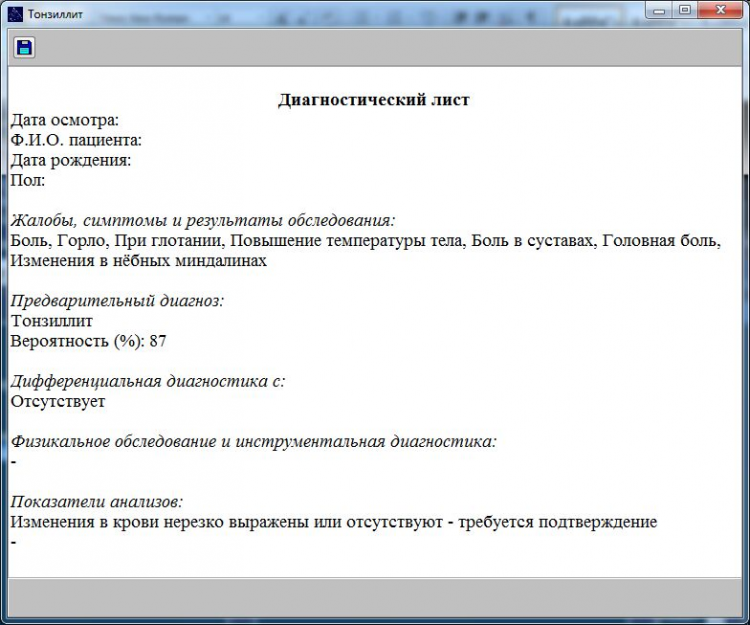Viewport: 750px width, 625px height.
Task: Click the Тонзиллит title bar text
Action: coord(55,14)
